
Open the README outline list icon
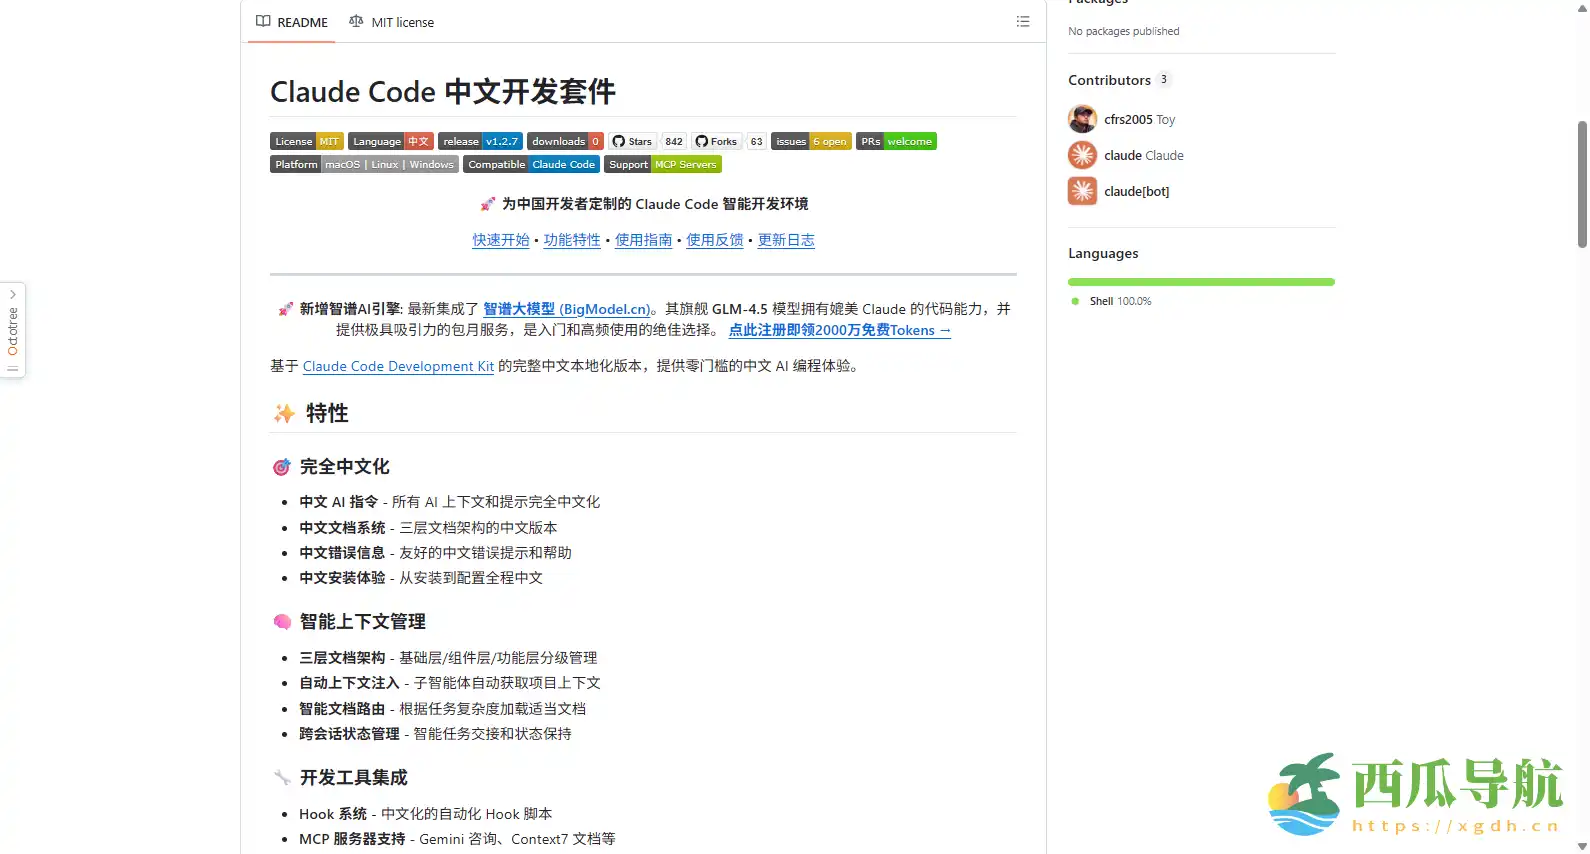coord(1022,22)
